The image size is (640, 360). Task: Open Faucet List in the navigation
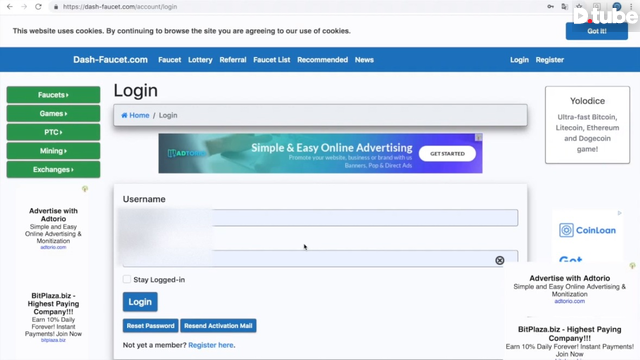point(271,60)
